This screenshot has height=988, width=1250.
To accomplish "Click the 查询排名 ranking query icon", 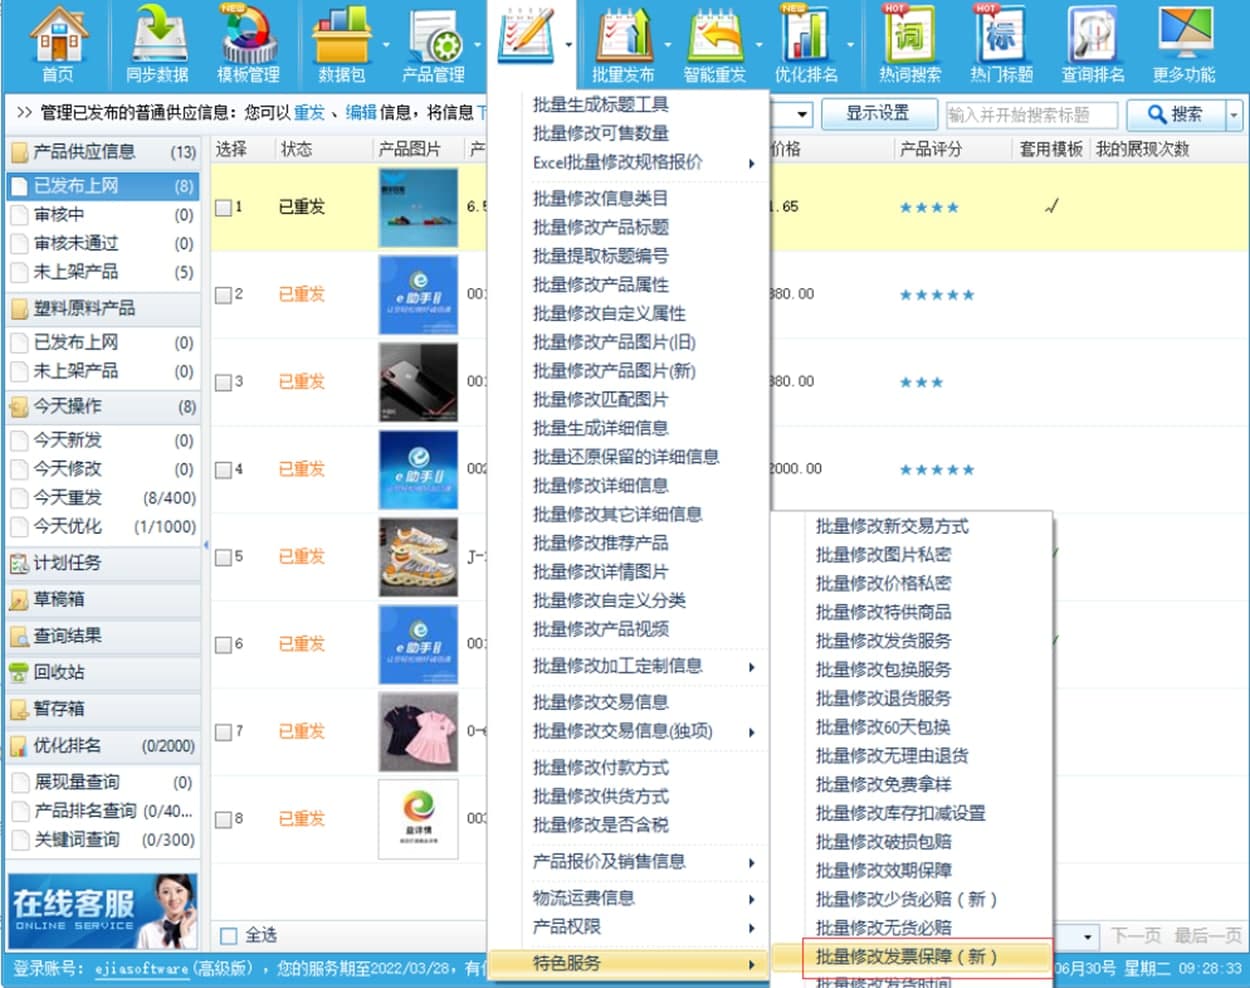I will pyautogui.click(x=1092, y=44).
